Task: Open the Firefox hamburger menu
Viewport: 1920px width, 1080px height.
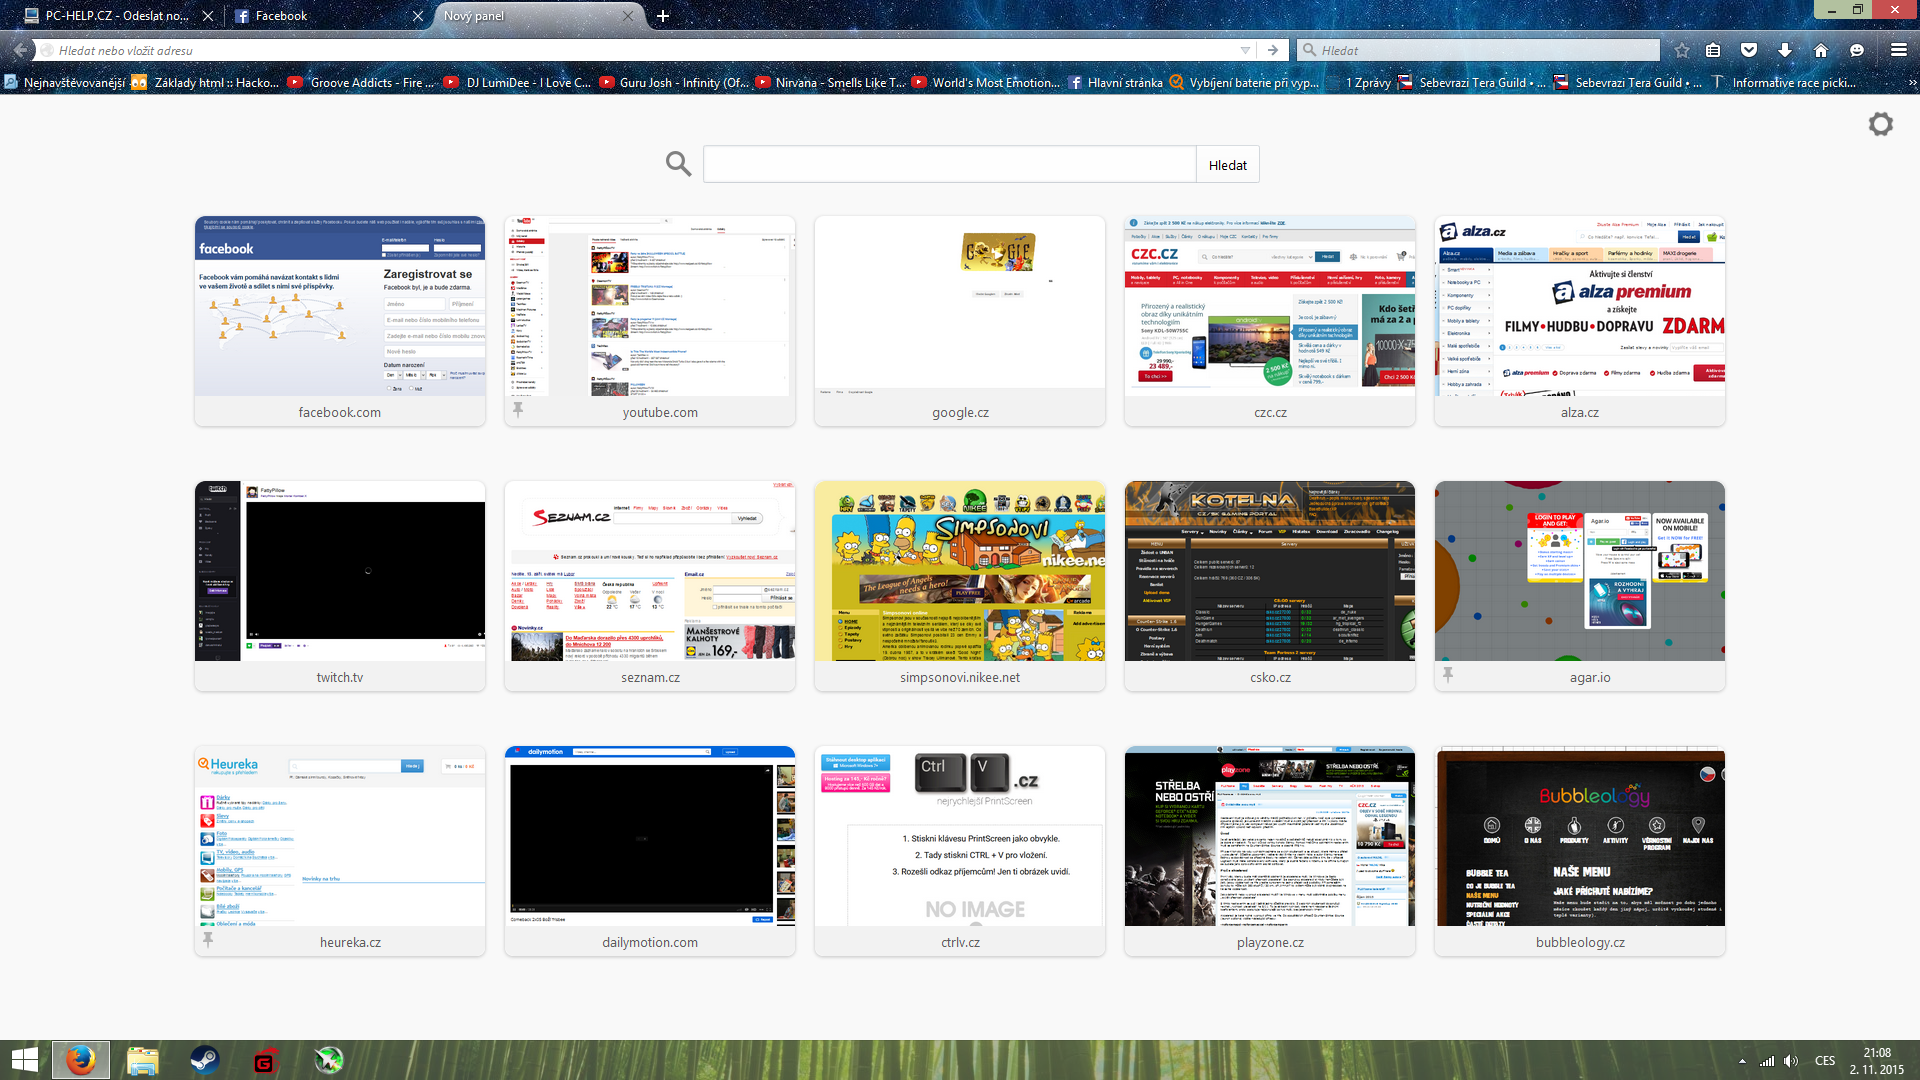Action: coord(1898,50)
